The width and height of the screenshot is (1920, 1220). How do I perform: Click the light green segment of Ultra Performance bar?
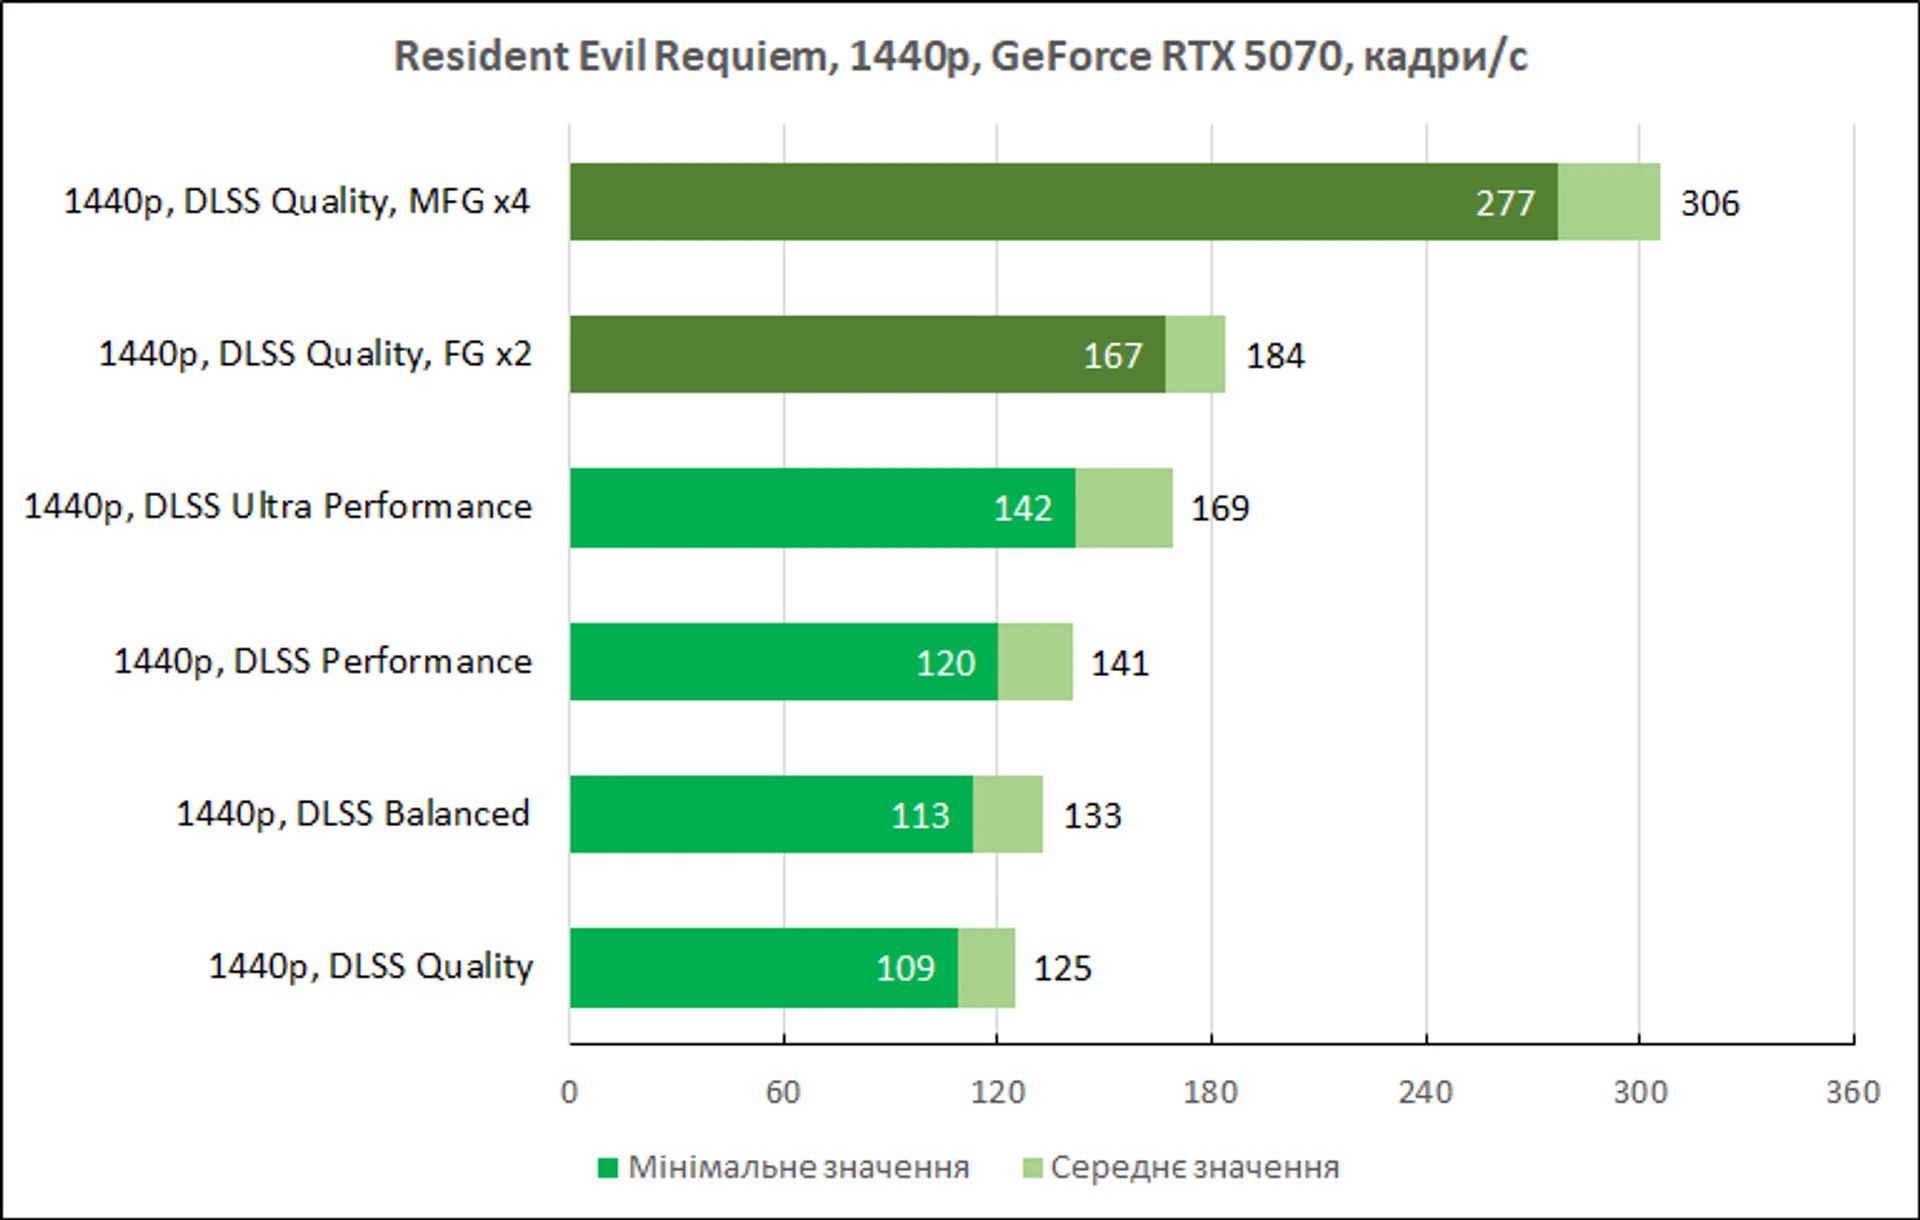coord(1124,508)
